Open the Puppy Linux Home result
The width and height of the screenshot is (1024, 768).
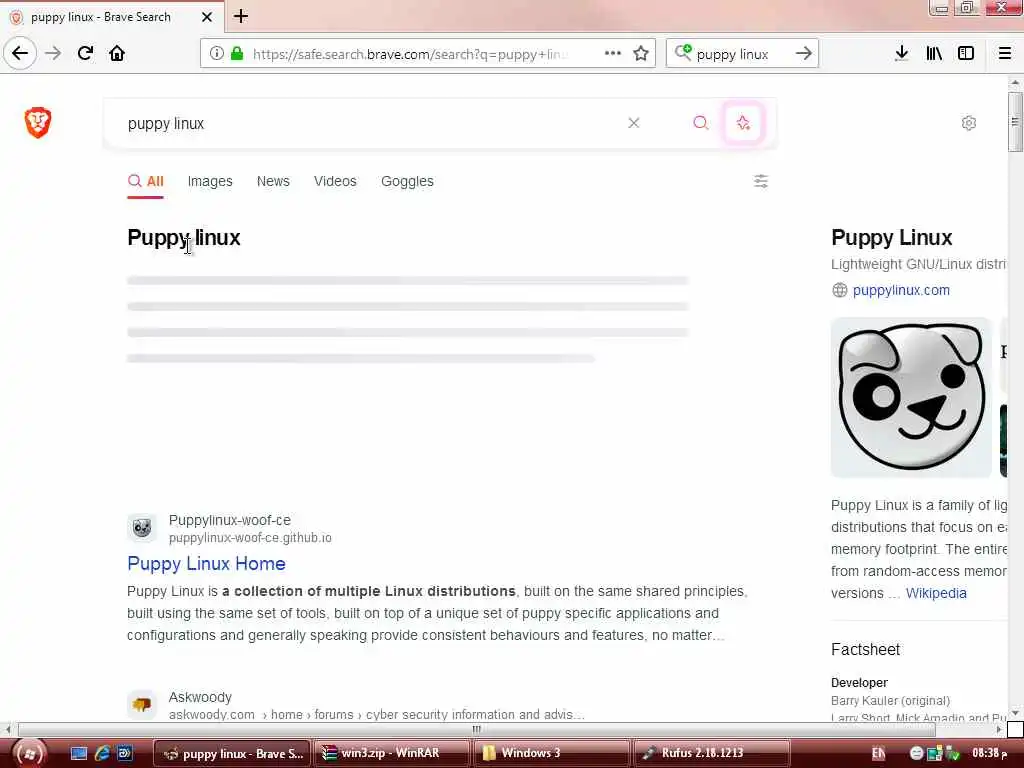point(206,564)
